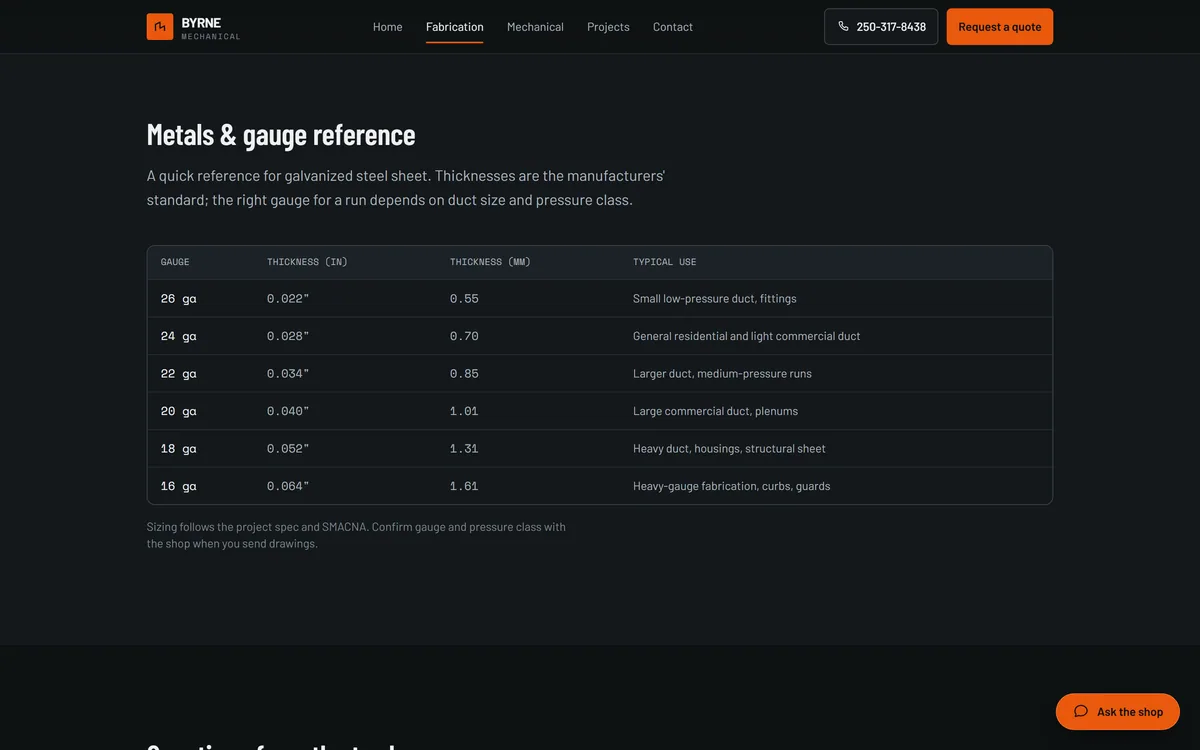Open the Ask the shop chat button
This screenshot has height=750, width=1200.
[x=1118, y=712]
